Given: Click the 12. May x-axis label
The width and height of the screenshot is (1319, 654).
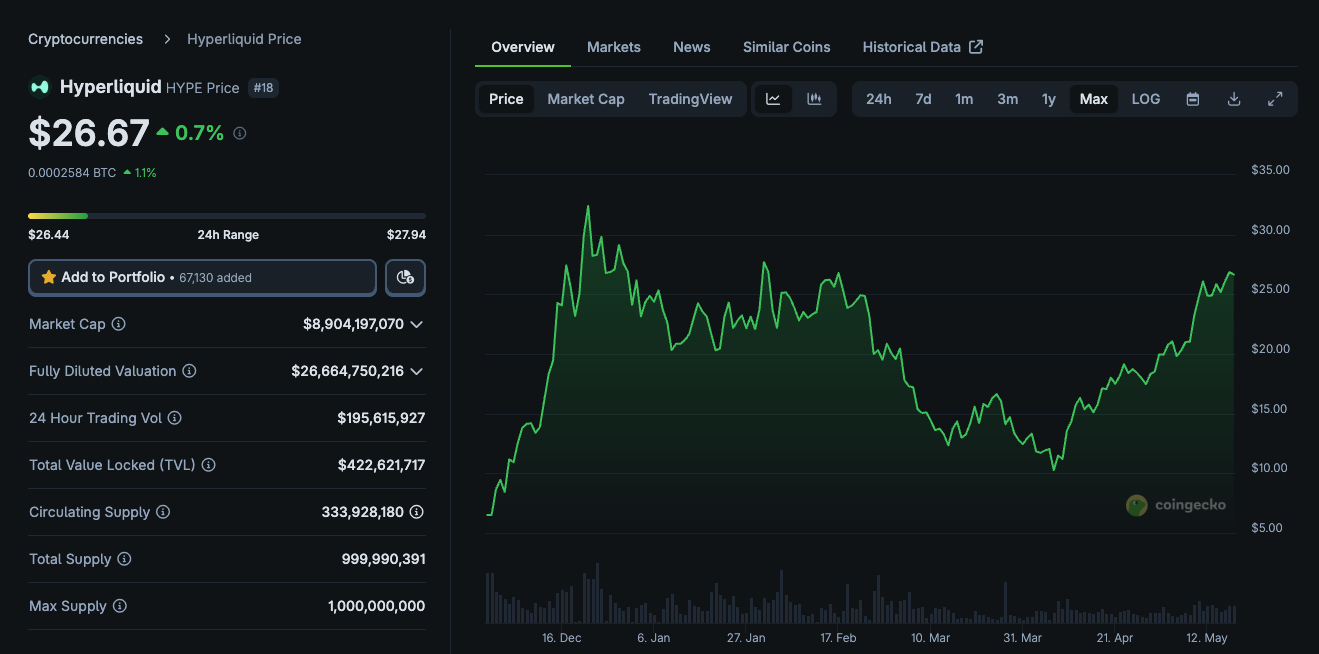Looking at the screenshot, I should point(1207,638).
